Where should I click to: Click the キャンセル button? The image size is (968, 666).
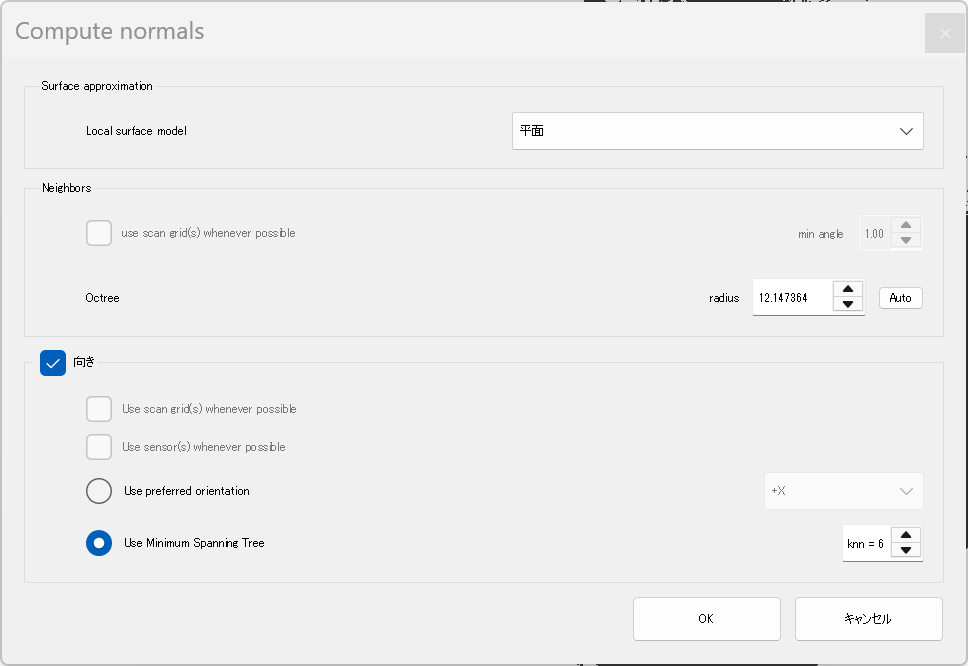tap(868, 618)
